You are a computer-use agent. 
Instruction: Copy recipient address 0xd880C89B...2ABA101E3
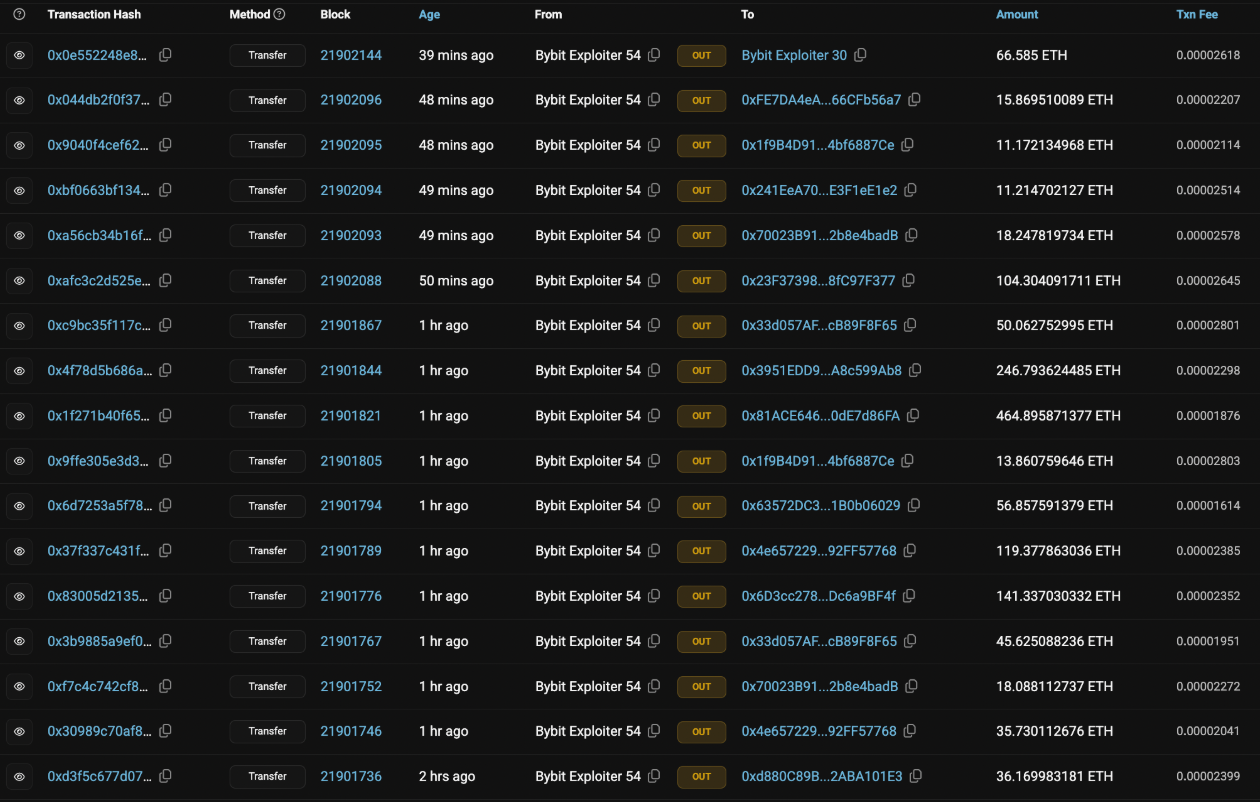click(915, 776)
